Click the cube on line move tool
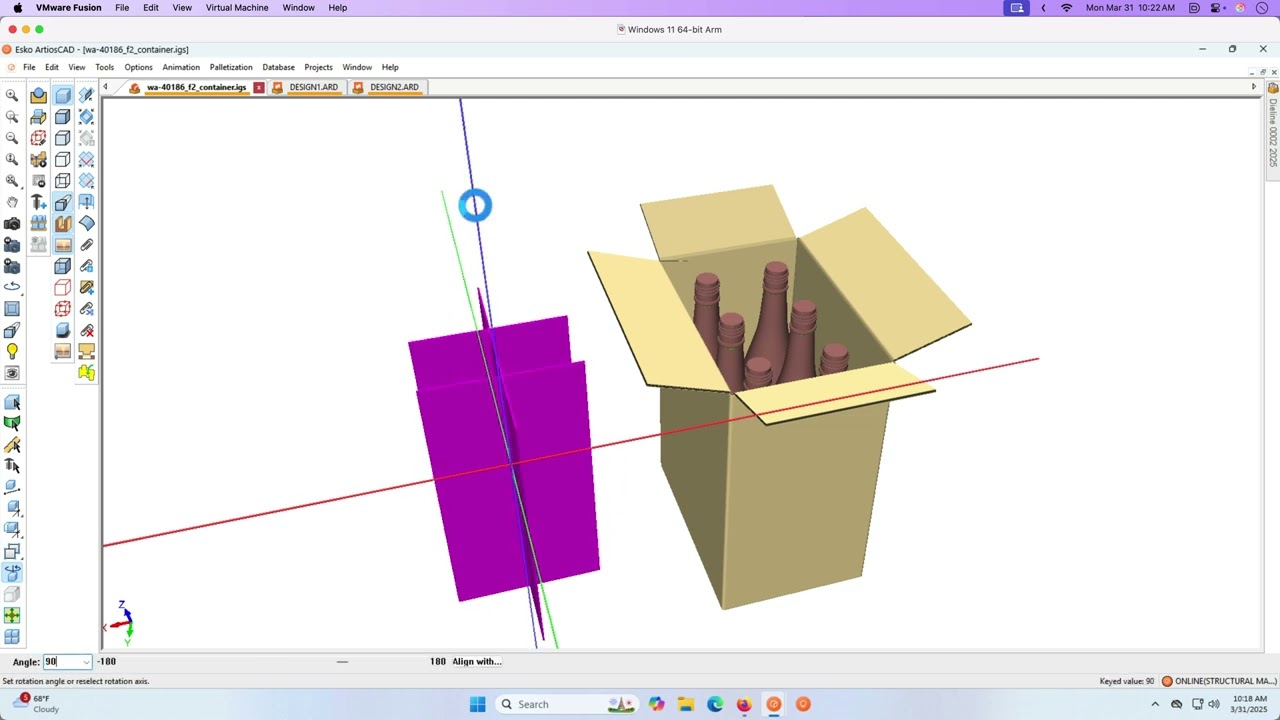The height and width of the screenshot is (720, 1280). pos(12,486)
